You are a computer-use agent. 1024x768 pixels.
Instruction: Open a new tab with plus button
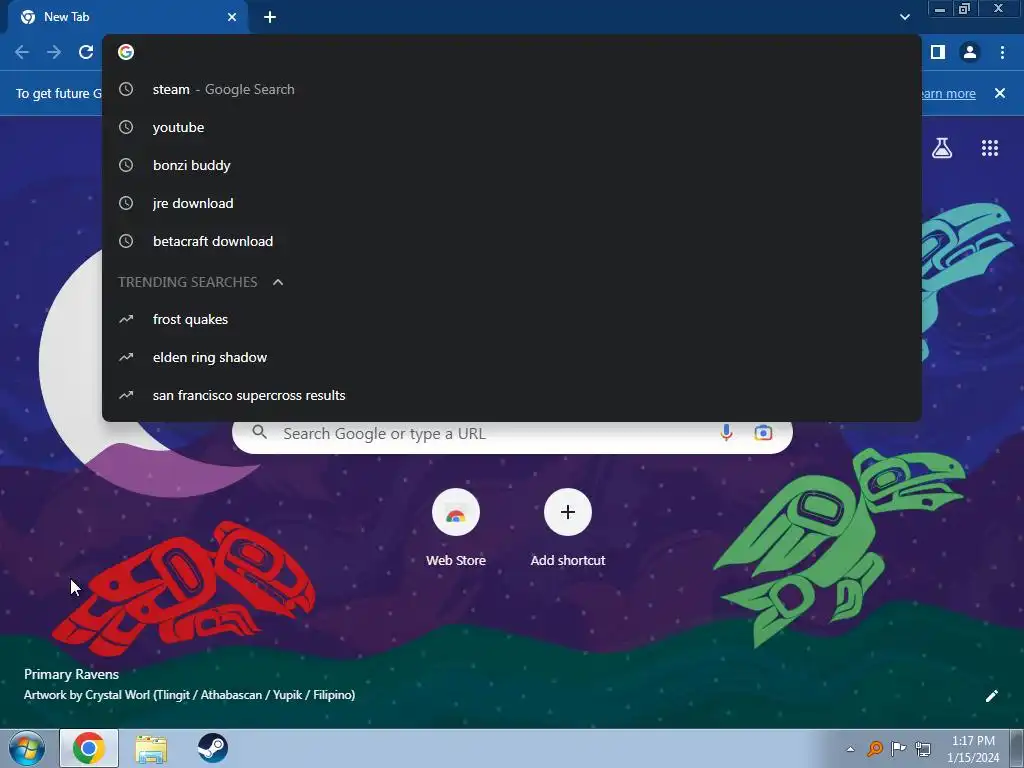pyautogui.click(x=270, y=17)
